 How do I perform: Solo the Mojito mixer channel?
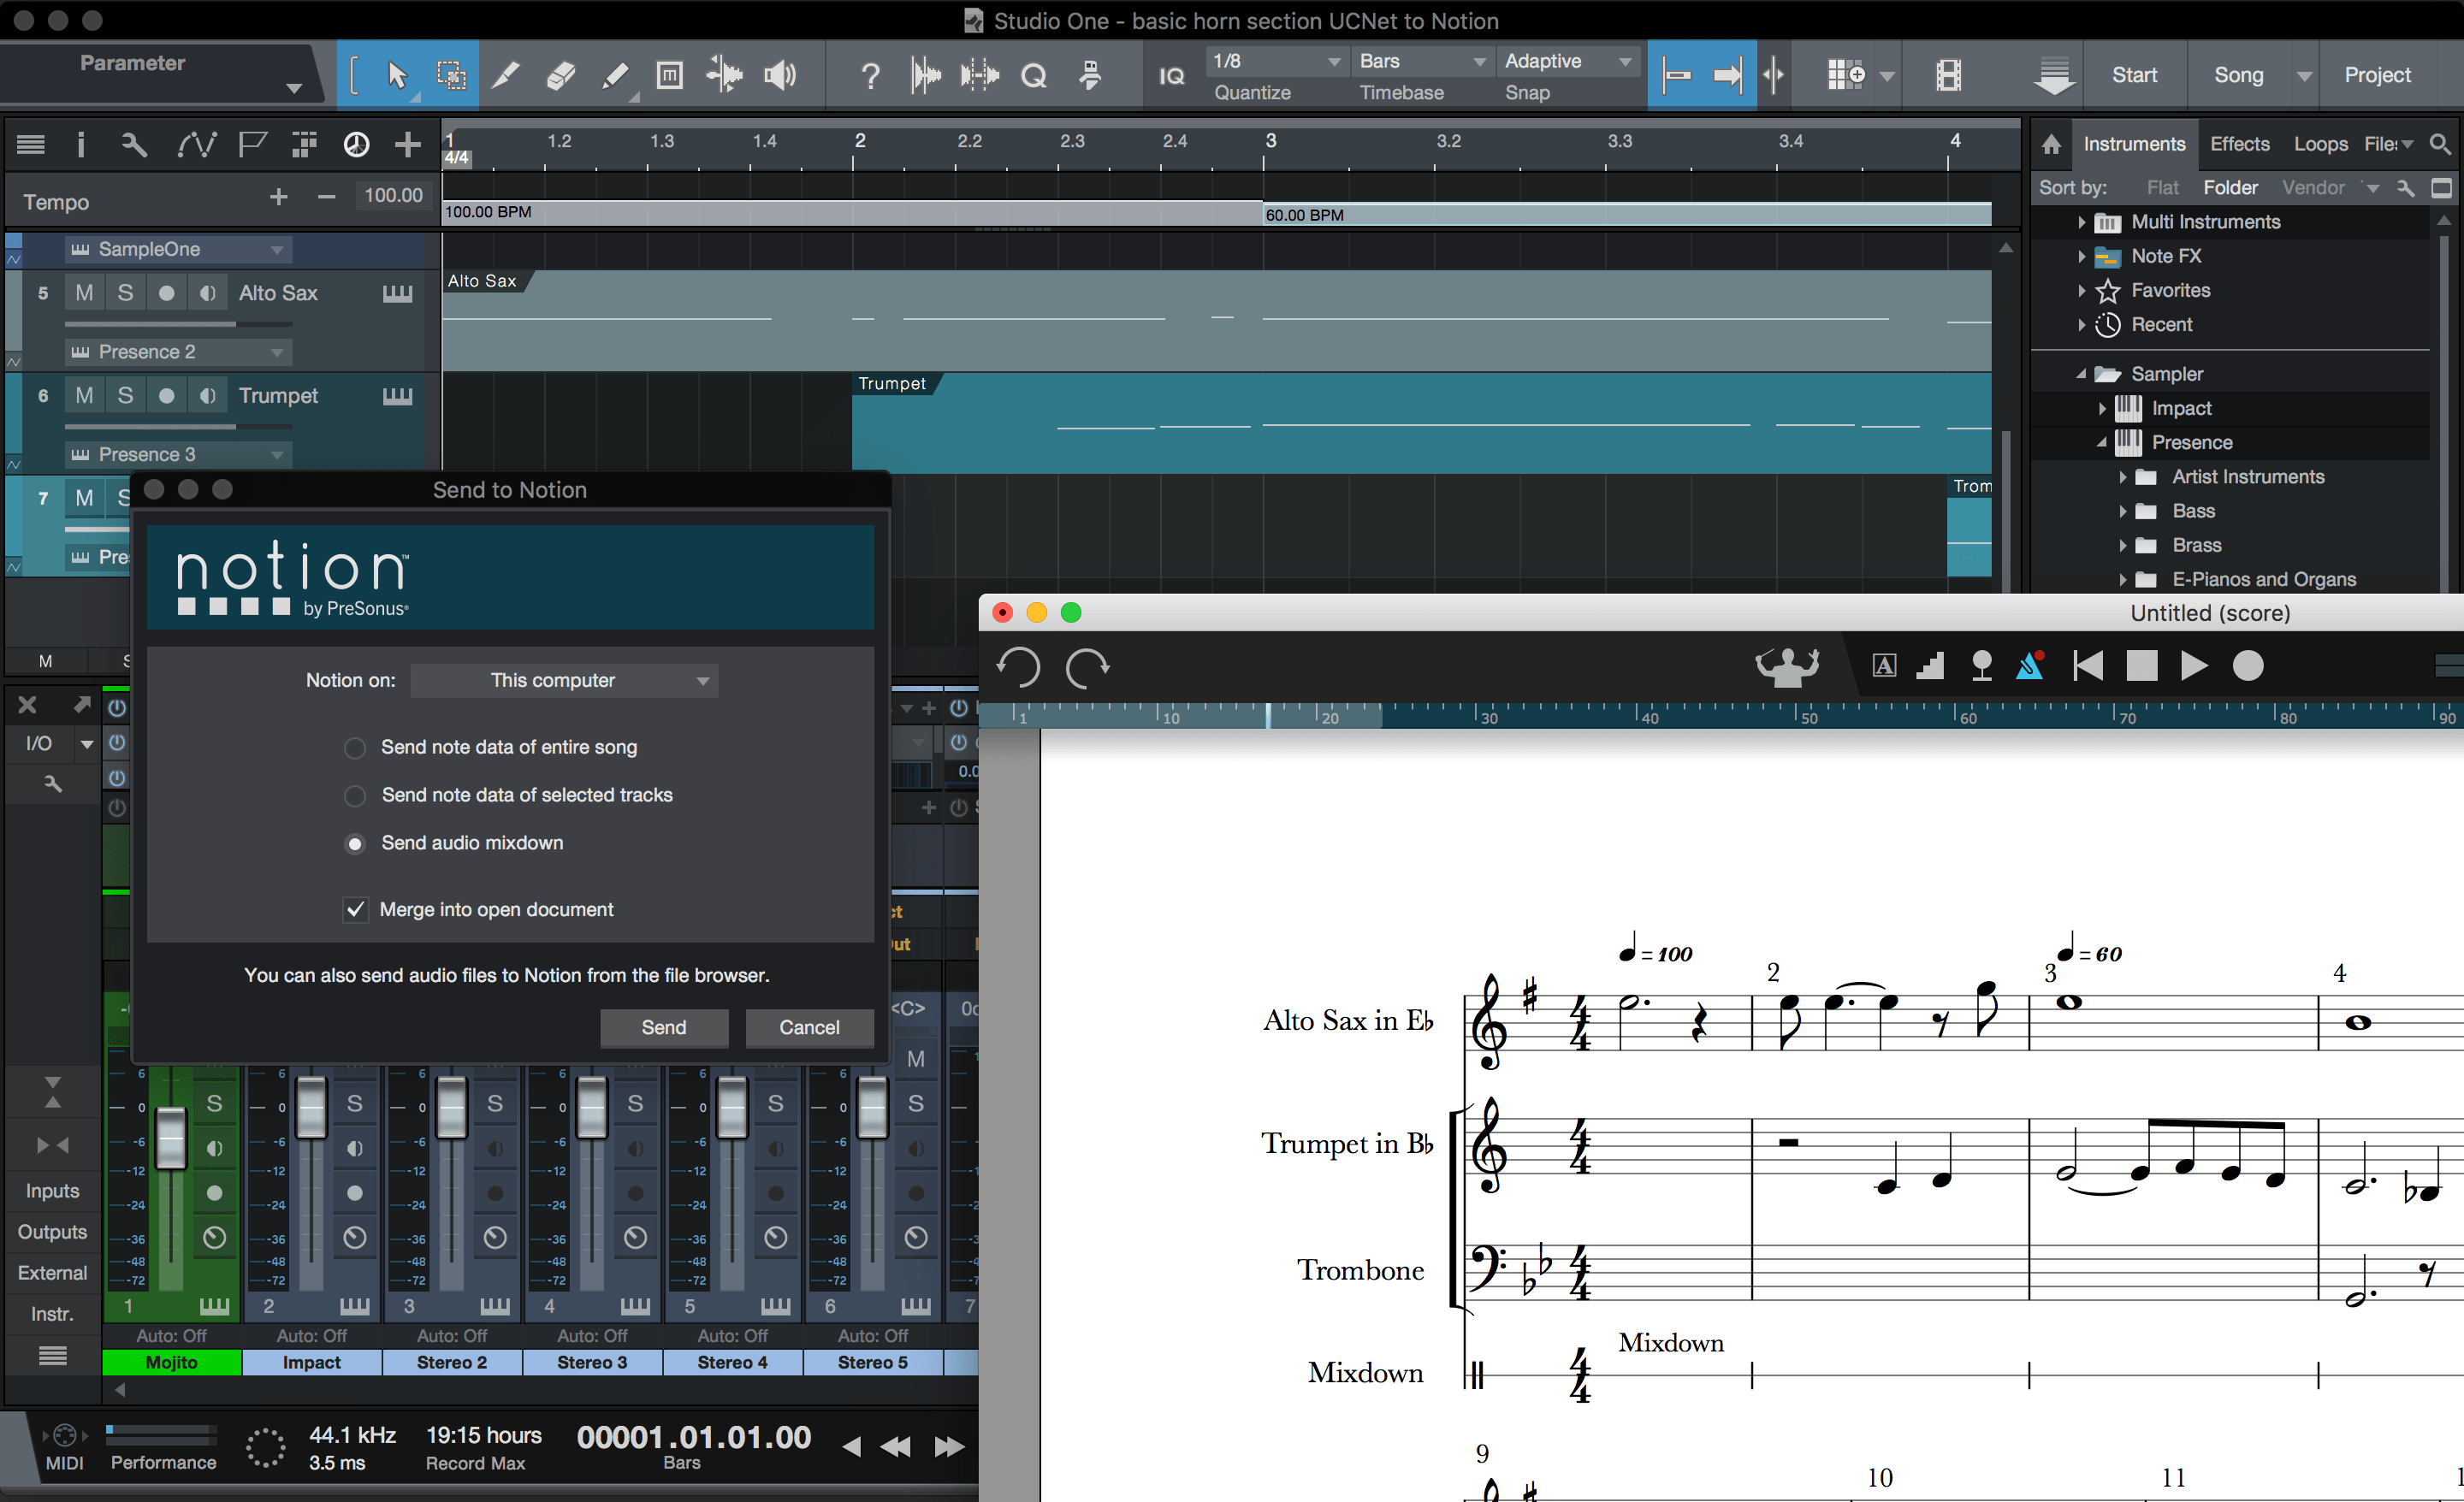click(x=214, y=1103)
